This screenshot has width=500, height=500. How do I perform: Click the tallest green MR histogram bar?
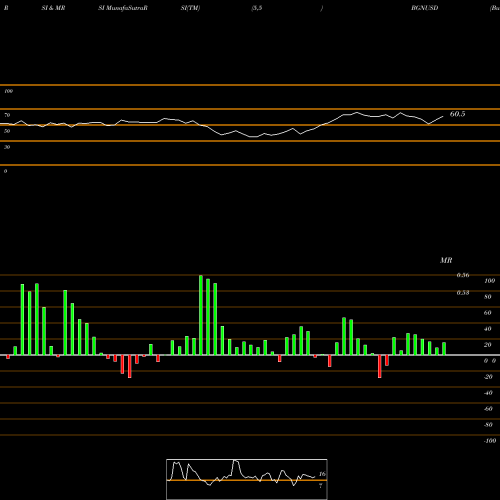coord(201,315)
